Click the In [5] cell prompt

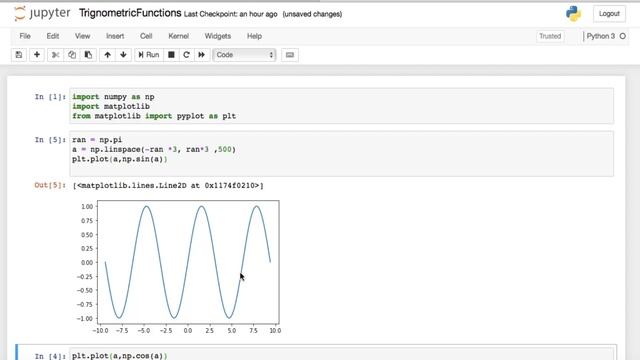point(50,140)
